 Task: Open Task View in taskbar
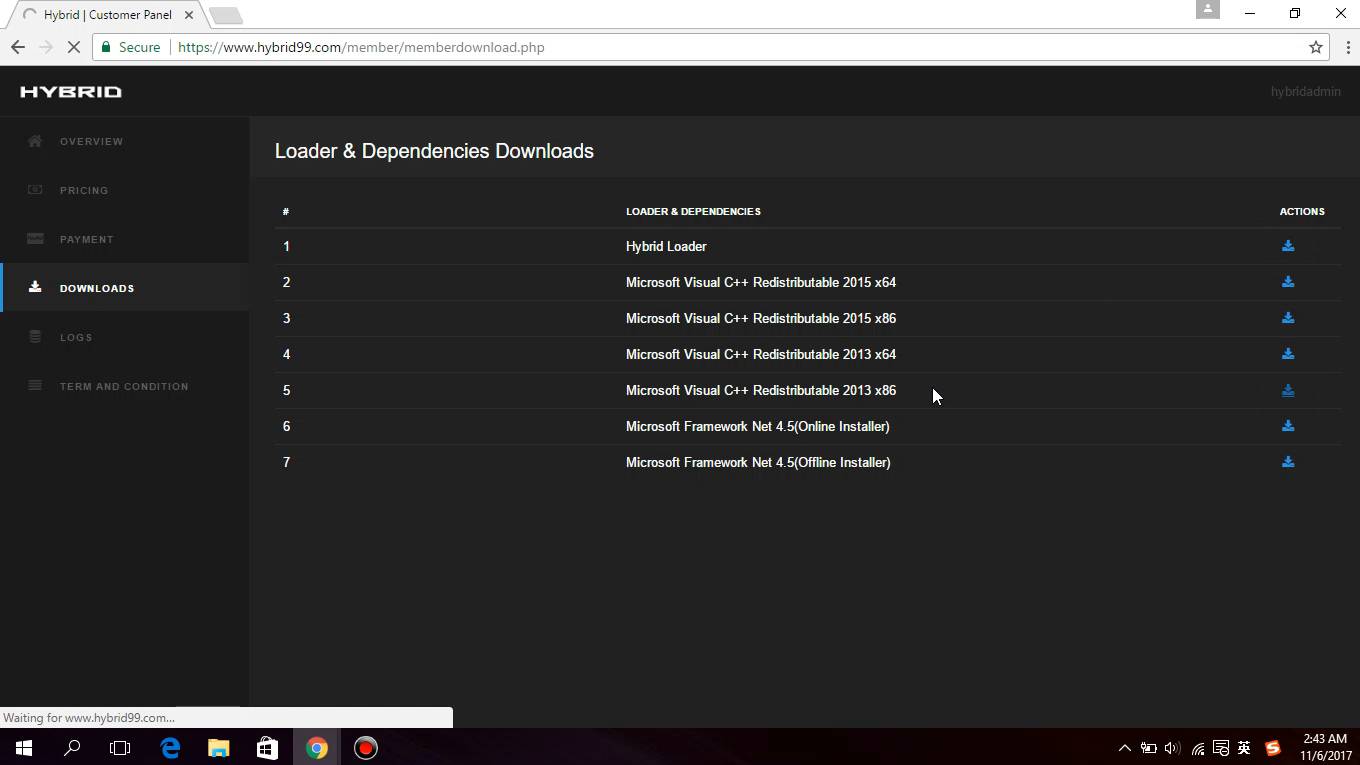click(120, 748)
